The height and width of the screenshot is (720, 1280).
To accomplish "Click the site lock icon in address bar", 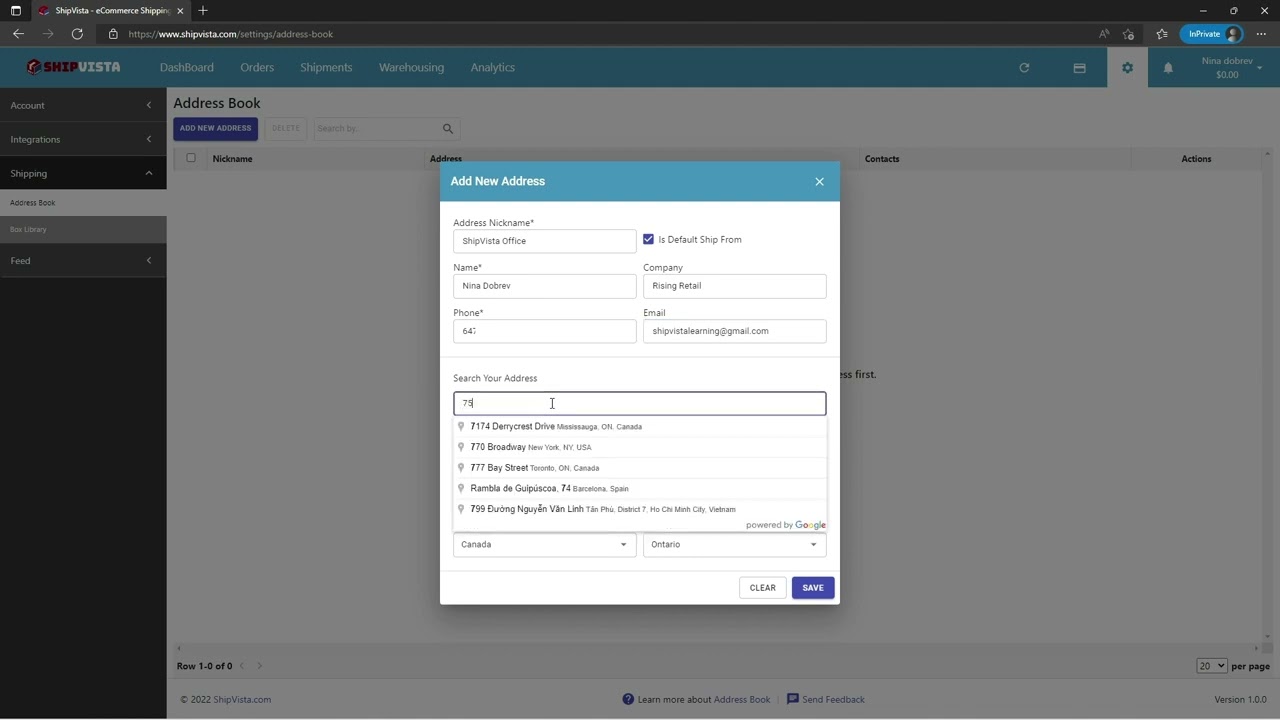I will pos(113,34).
